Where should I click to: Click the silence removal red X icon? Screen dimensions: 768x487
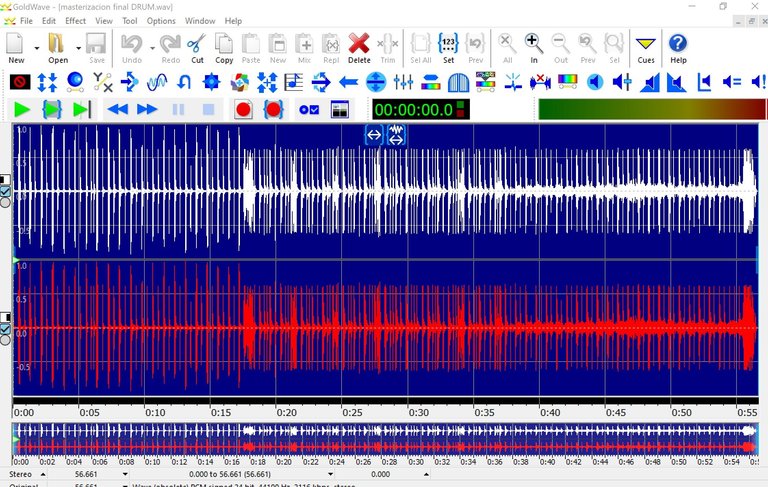click(x=540, y=82)
